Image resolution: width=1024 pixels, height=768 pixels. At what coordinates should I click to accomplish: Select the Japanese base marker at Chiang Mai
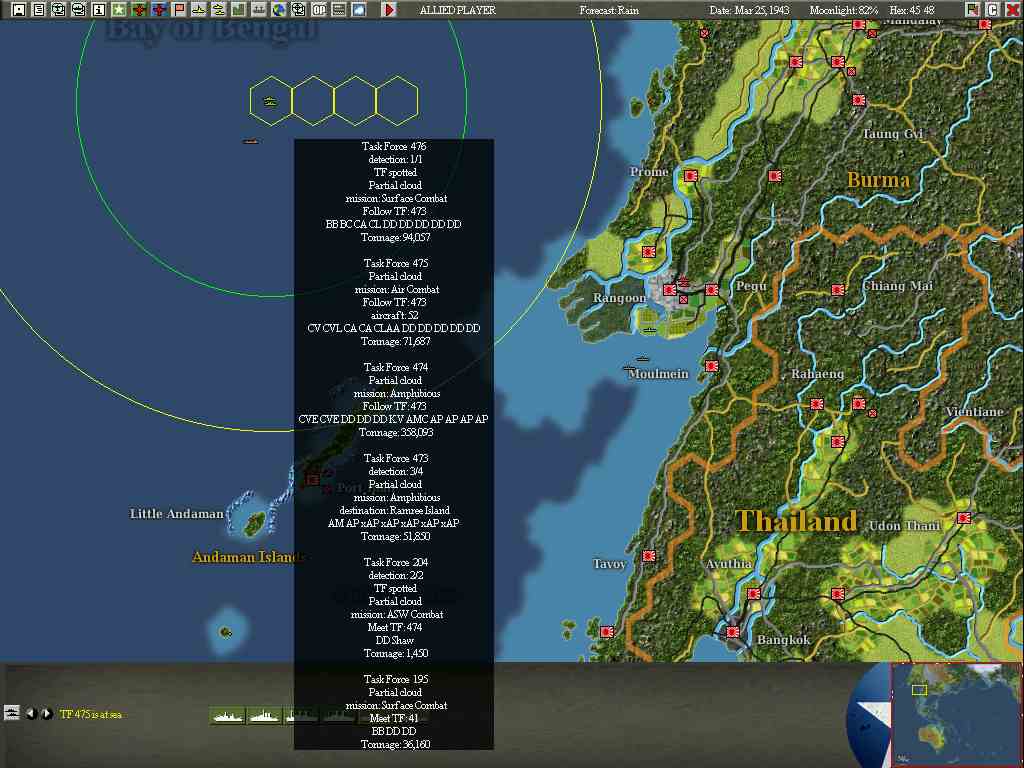838,289
